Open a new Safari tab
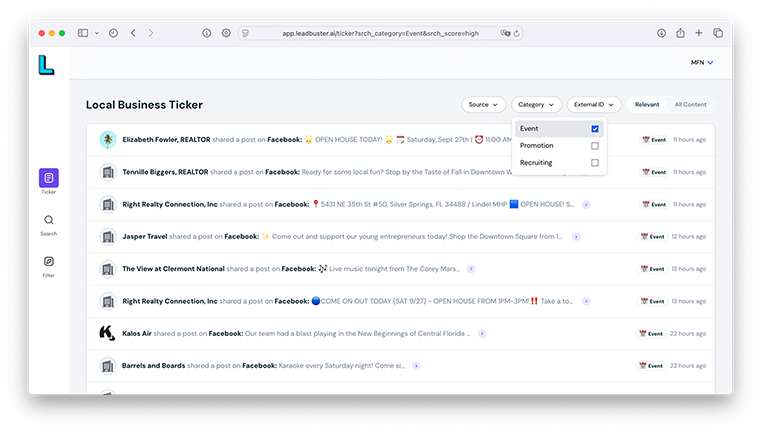This screenshot has width=760, height=431. coord(698,33)
